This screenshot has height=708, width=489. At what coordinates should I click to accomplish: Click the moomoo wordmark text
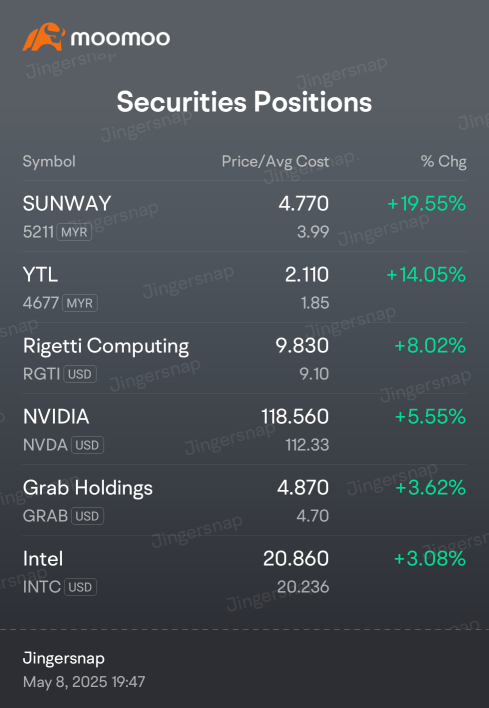(x=121, y=38)
